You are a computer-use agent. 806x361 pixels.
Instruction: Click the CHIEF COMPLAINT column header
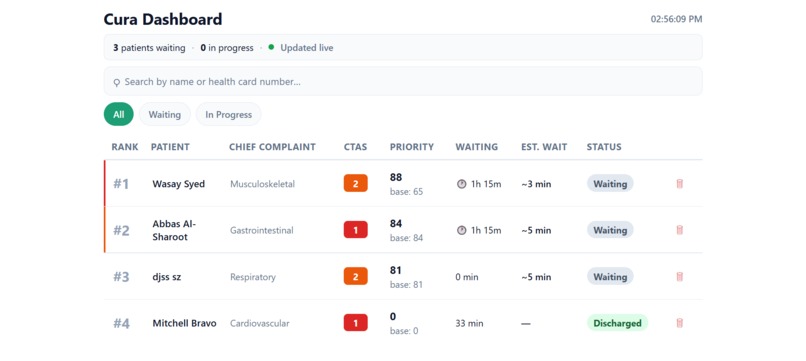(272, 147)
